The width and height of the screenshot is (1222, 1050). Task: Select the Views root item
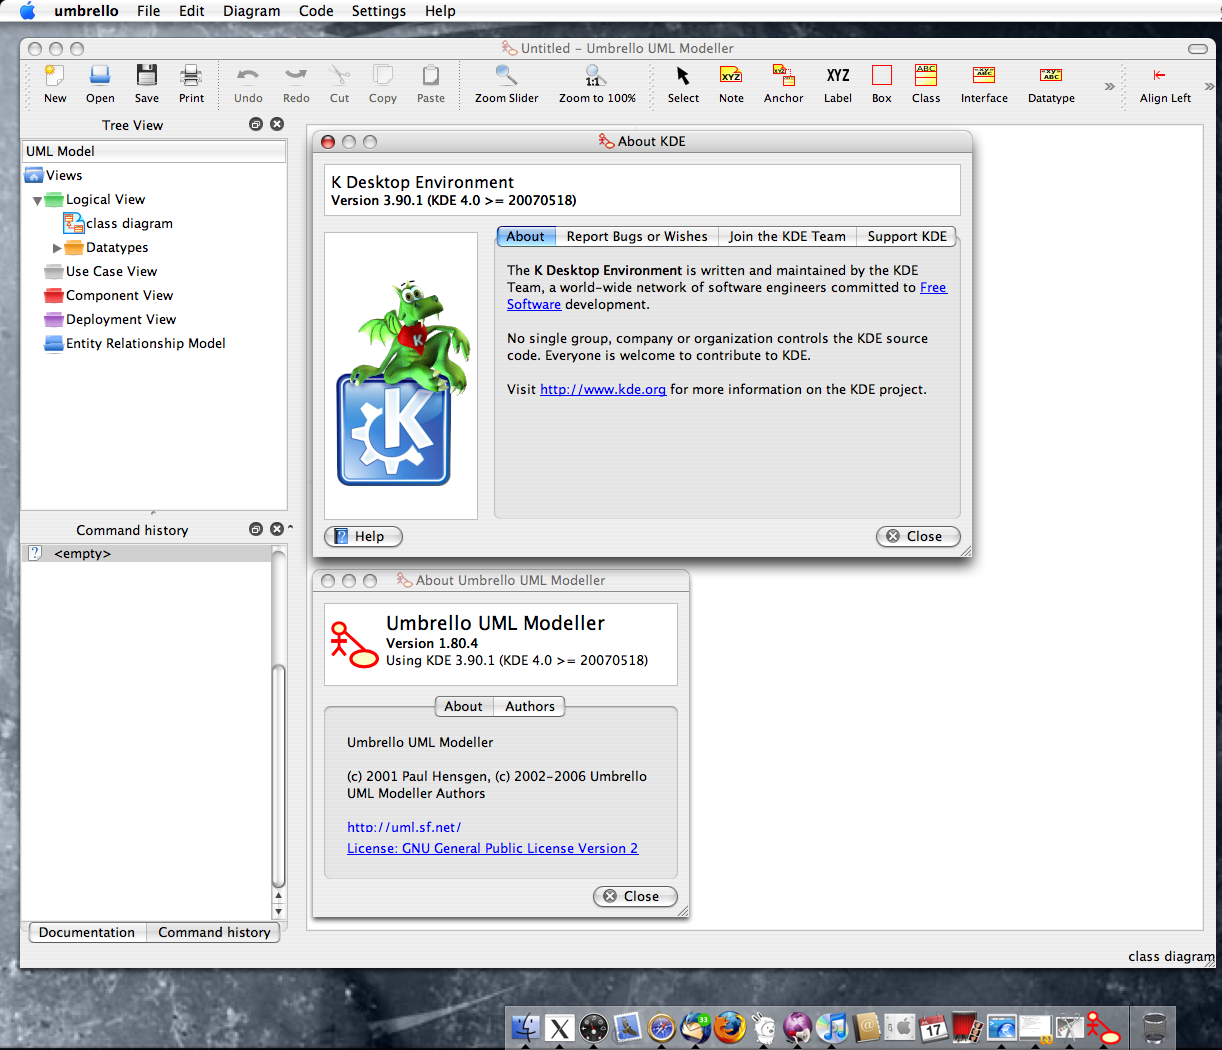[54, 175]
